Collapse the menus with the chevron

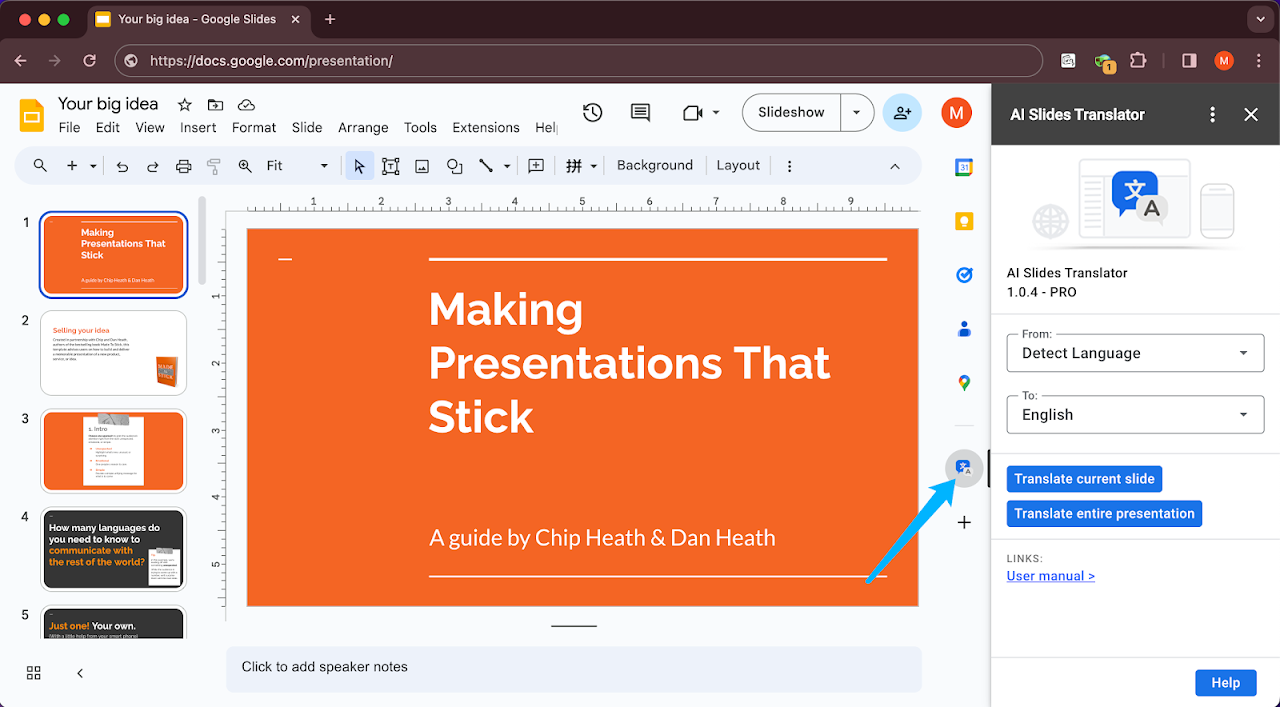click(x=895, y=166)
